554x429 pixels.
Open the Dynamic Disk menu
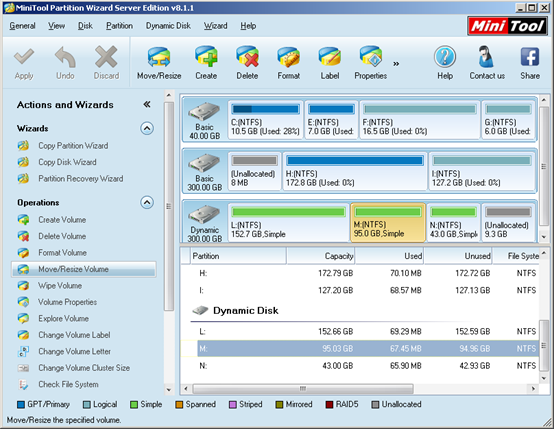coord(168,26)
